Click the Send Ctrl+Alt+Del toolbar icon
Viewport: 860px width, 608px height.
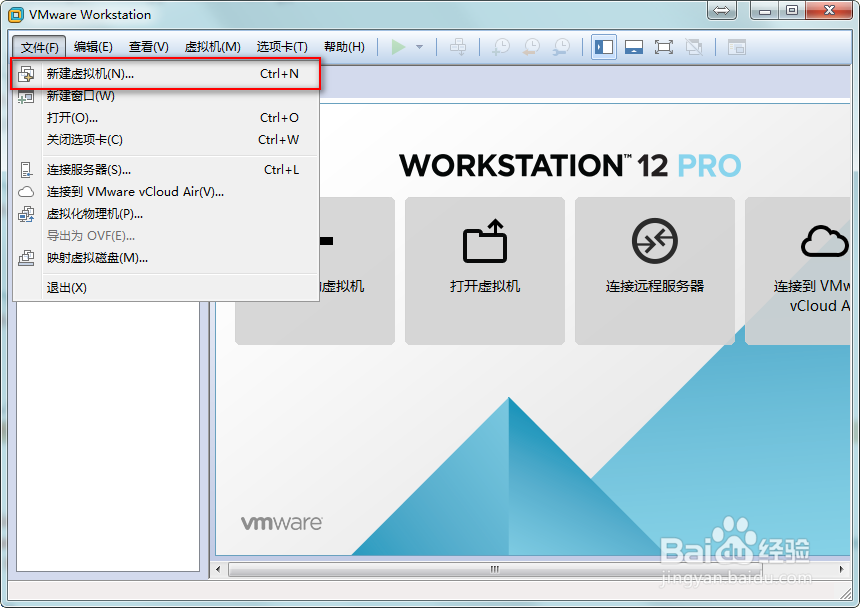458,47
